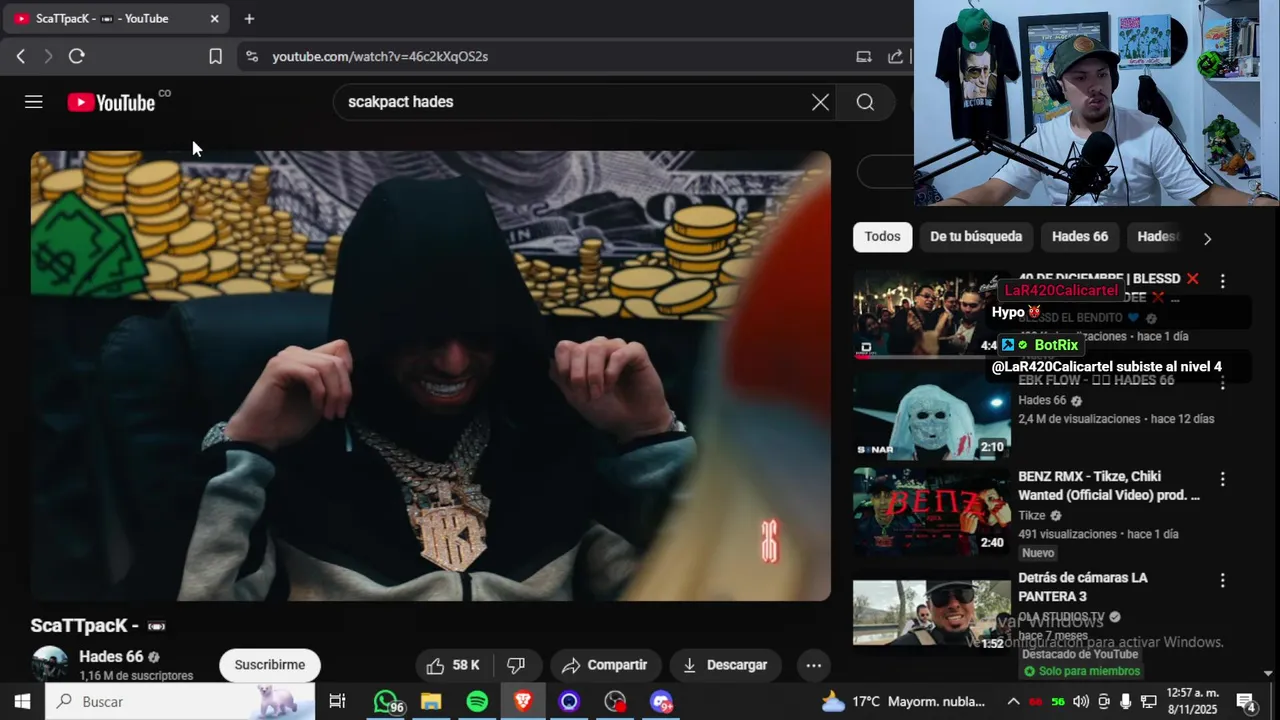
Task: Open Spotify from the taskbar
Action: click(477, 702)
